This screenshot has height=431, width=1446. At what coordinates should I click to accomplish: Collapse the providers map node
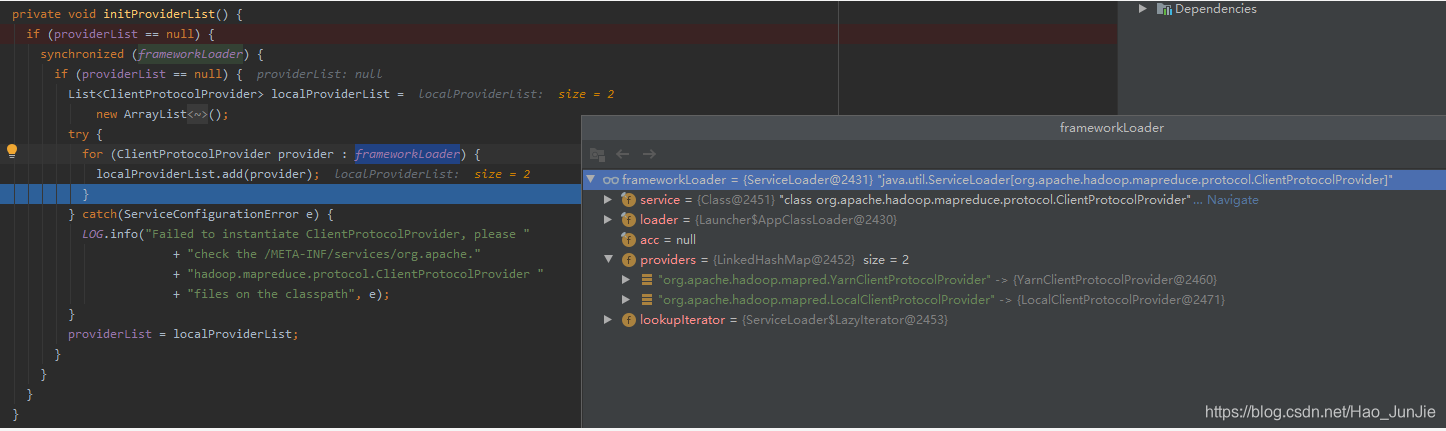pos(609,260)
